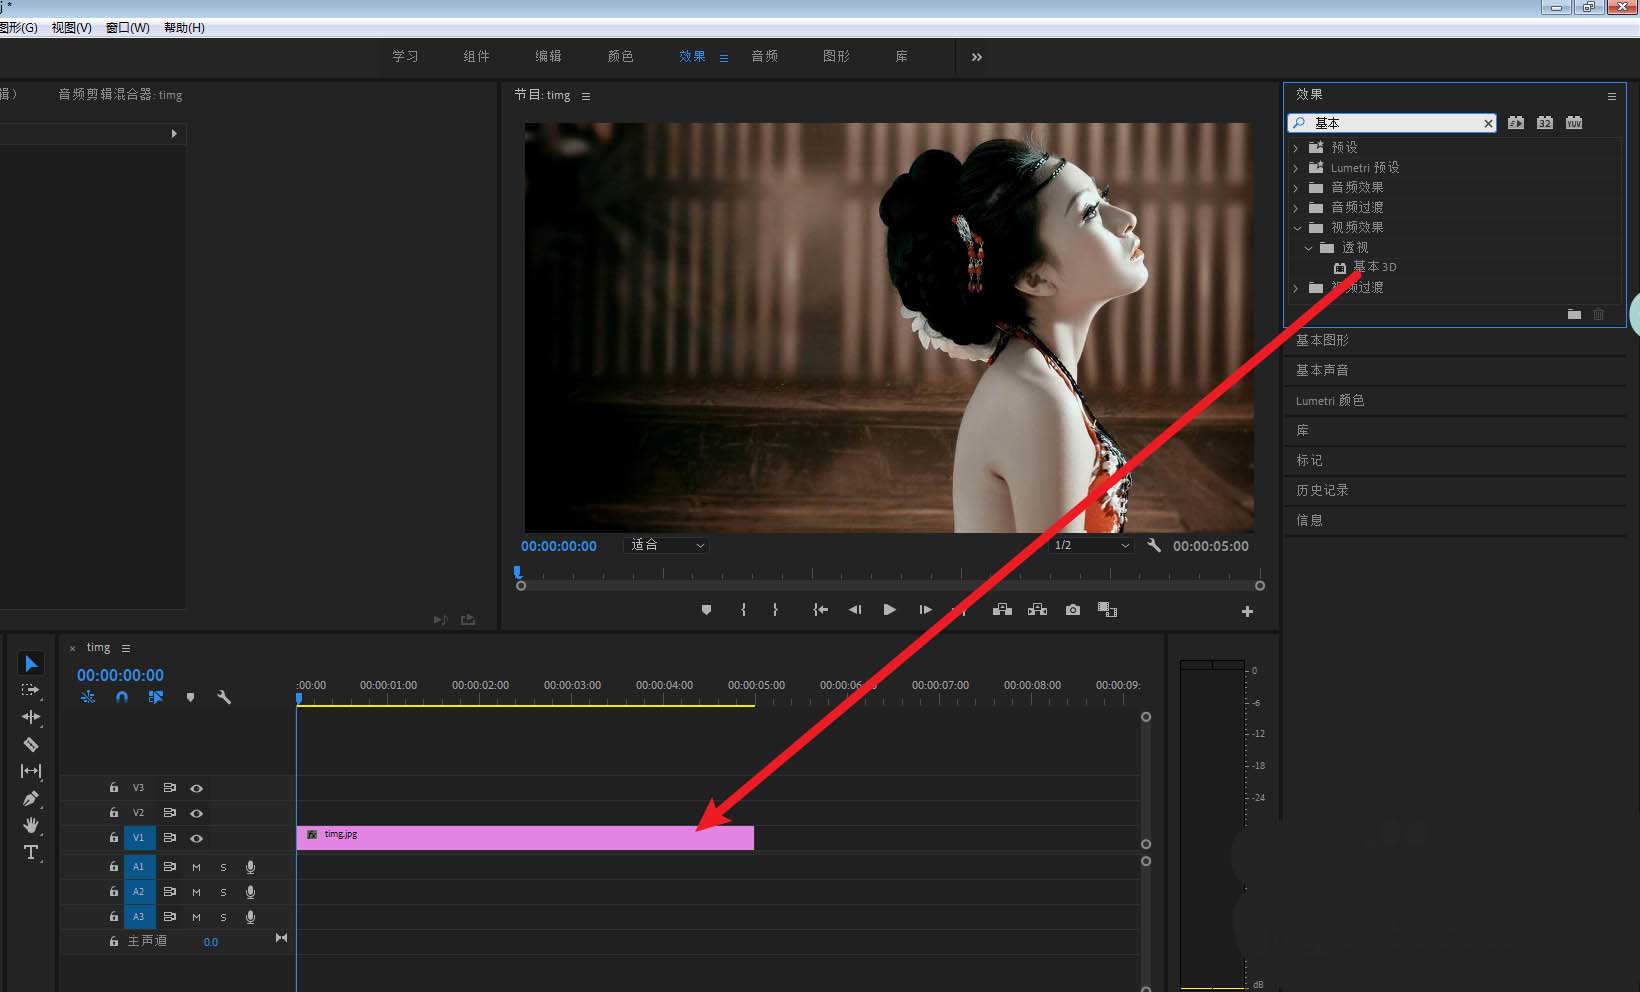The image size is (1640, 992).
Task: Open the 1/2 playback resolution dropdown
Action: (1091, 545)
